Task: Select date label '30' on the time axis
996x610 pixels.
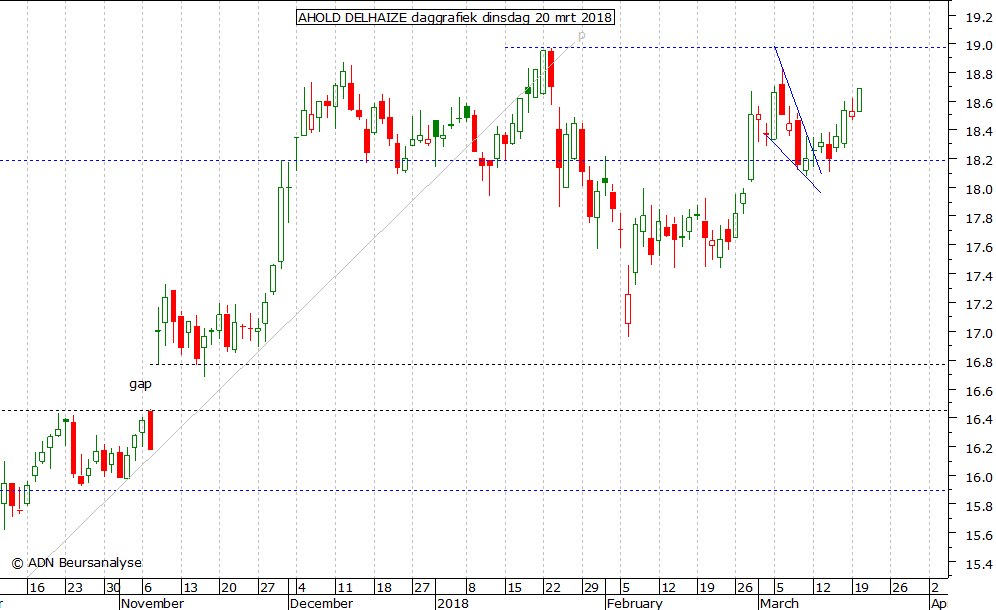Action: tap(112, 588)
